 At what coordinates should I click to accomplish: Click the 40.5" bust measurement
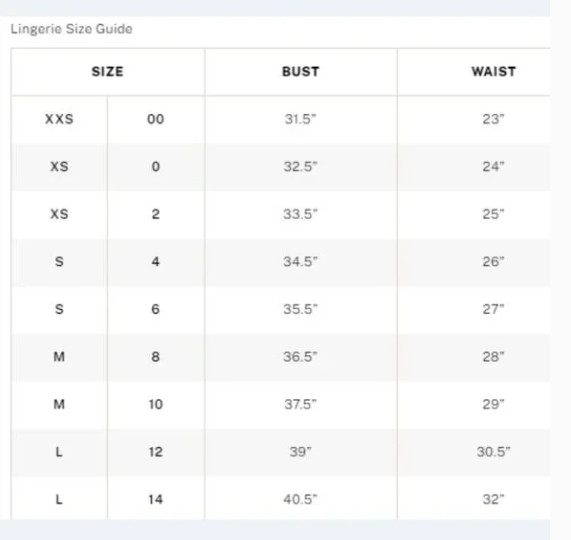[300, 499]
